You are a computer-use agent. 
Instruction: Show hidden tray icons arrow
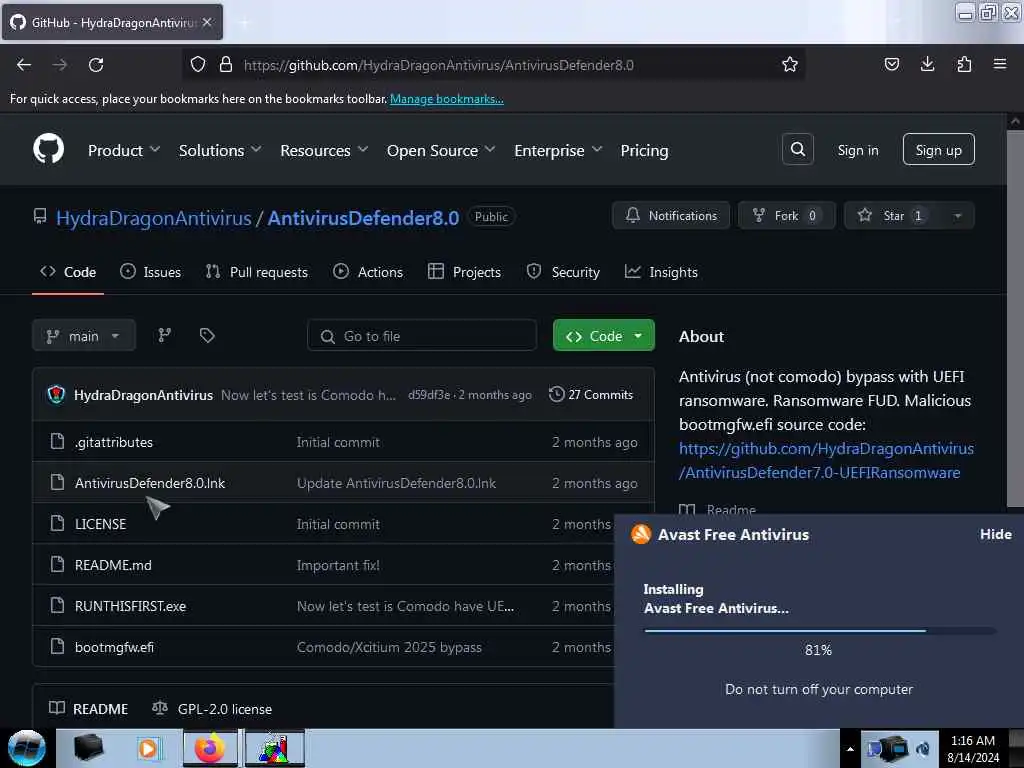850,748
